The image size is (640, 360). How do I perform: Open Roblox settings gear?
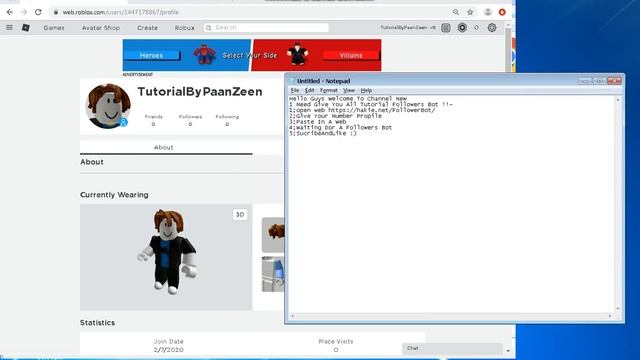[x=492, y=27]
